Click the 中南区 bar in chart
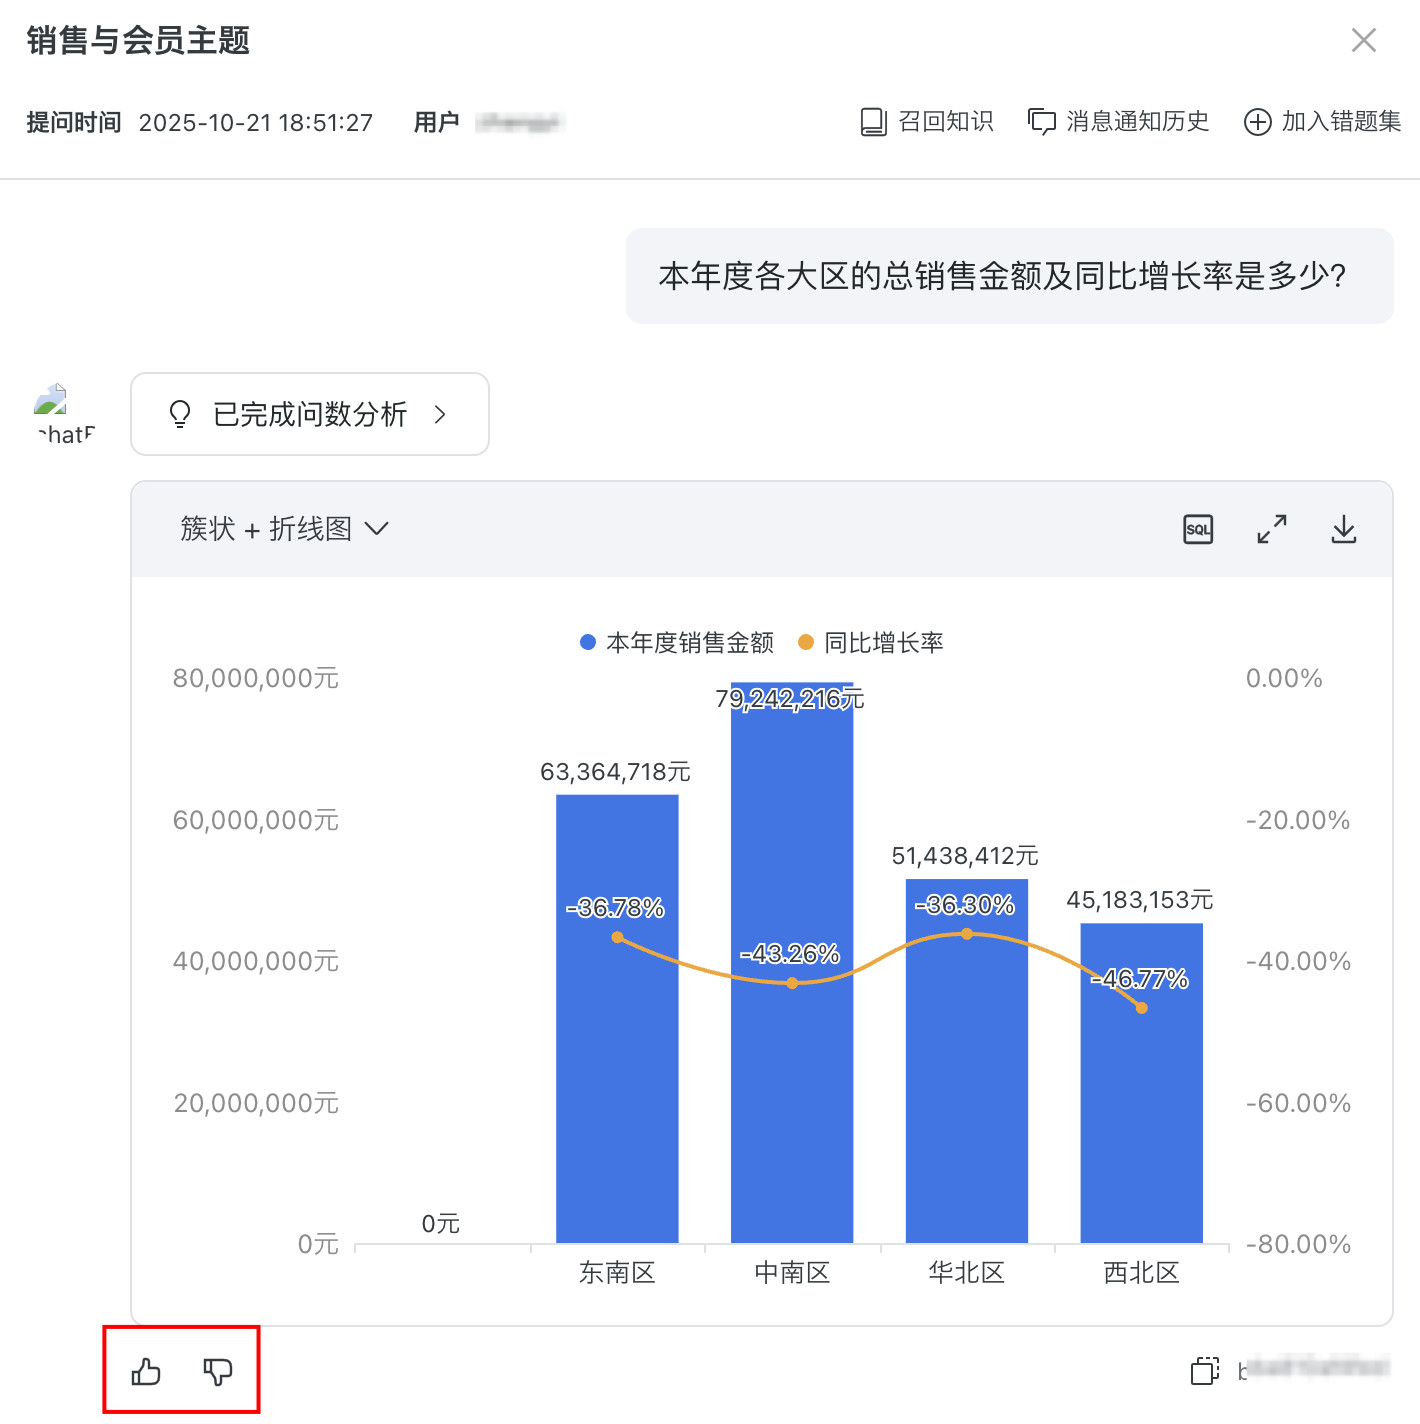1420x1424 pixels. 791,1100
